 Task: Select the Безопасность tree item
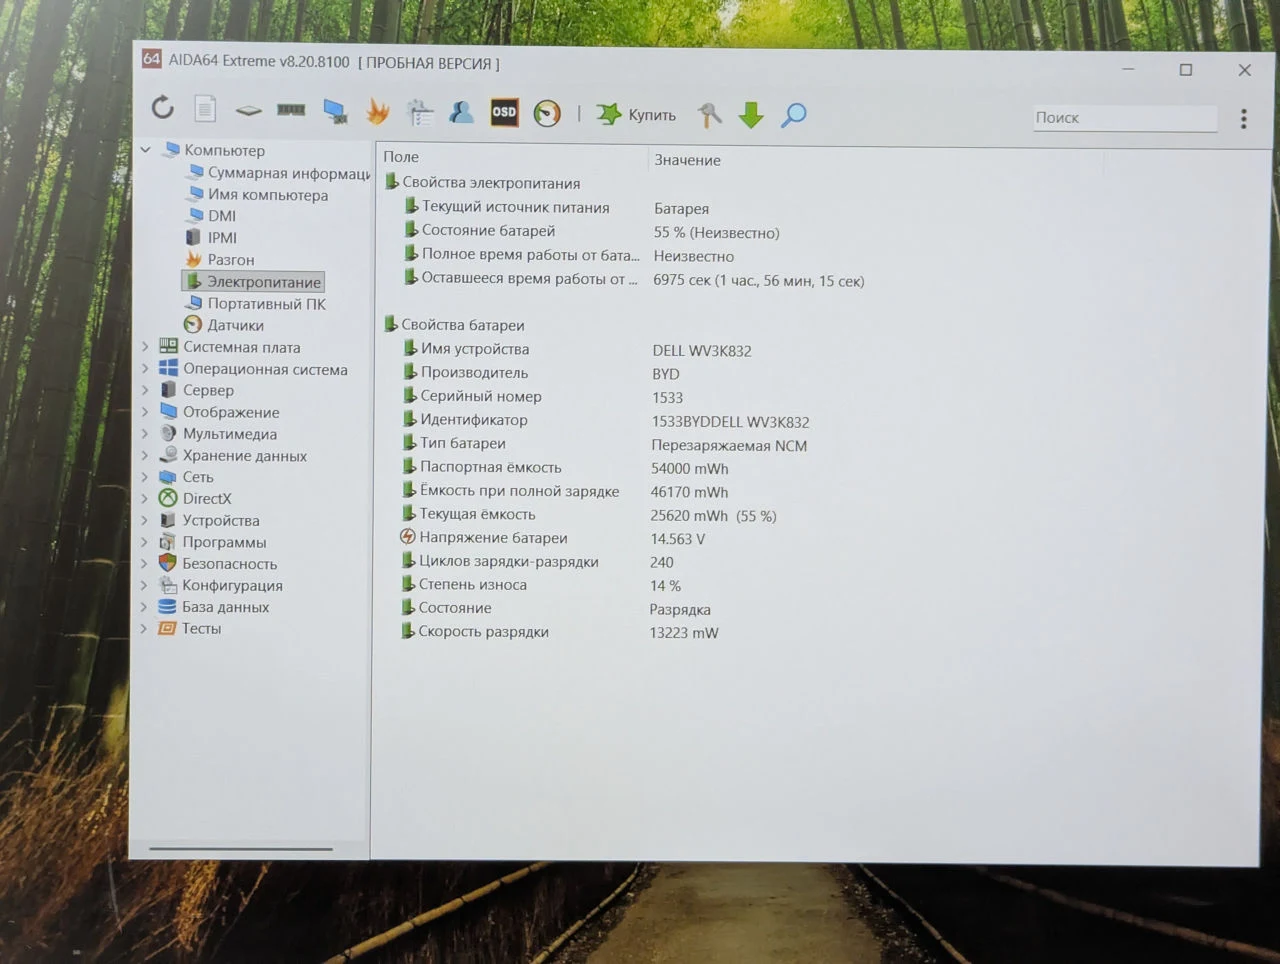(218, 564)
